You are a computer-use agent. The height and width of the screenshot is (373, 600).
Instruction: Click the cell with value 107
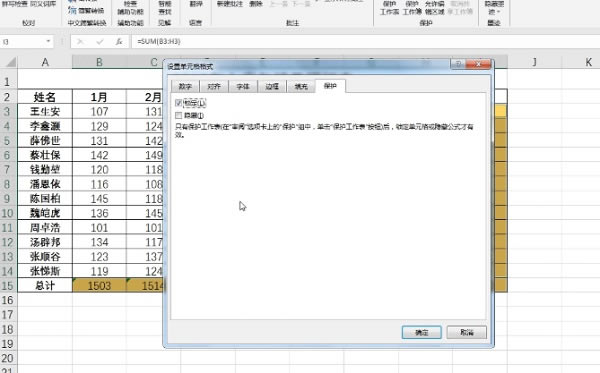click(99, 111)
